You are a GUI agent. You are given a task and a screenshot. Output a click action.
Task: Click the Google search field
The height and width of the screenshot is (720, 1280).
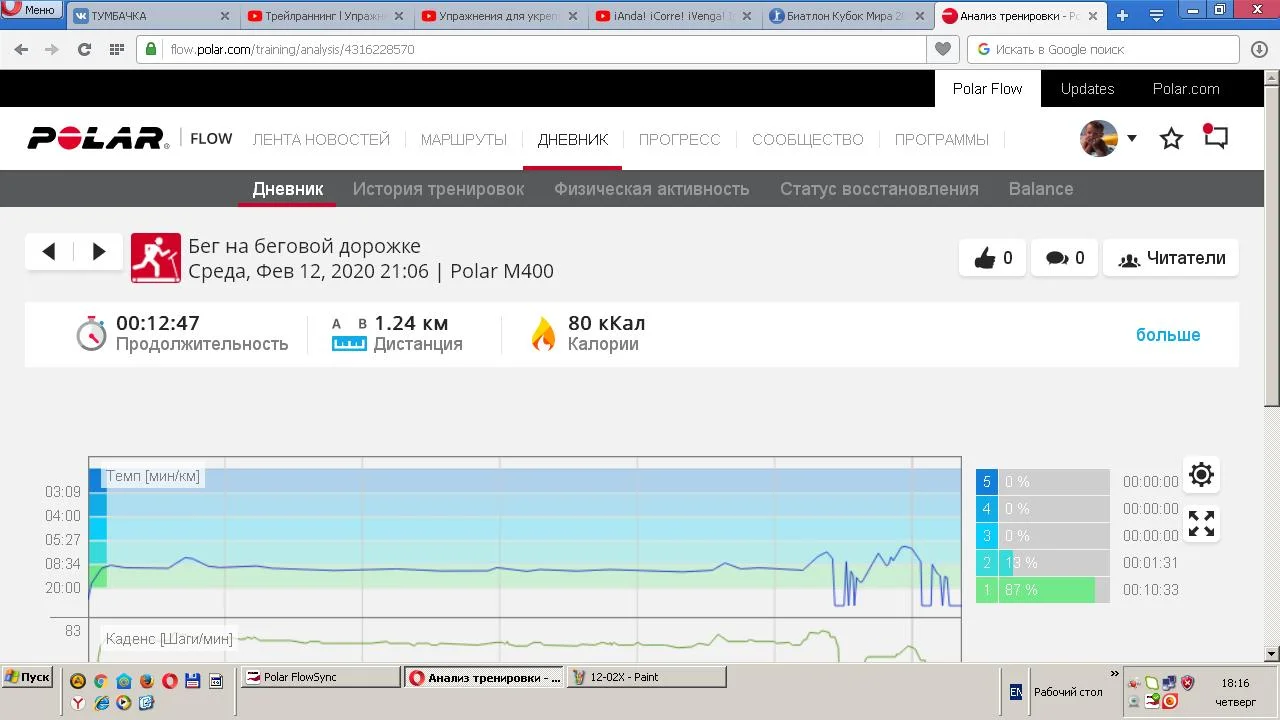[1104, 49]
